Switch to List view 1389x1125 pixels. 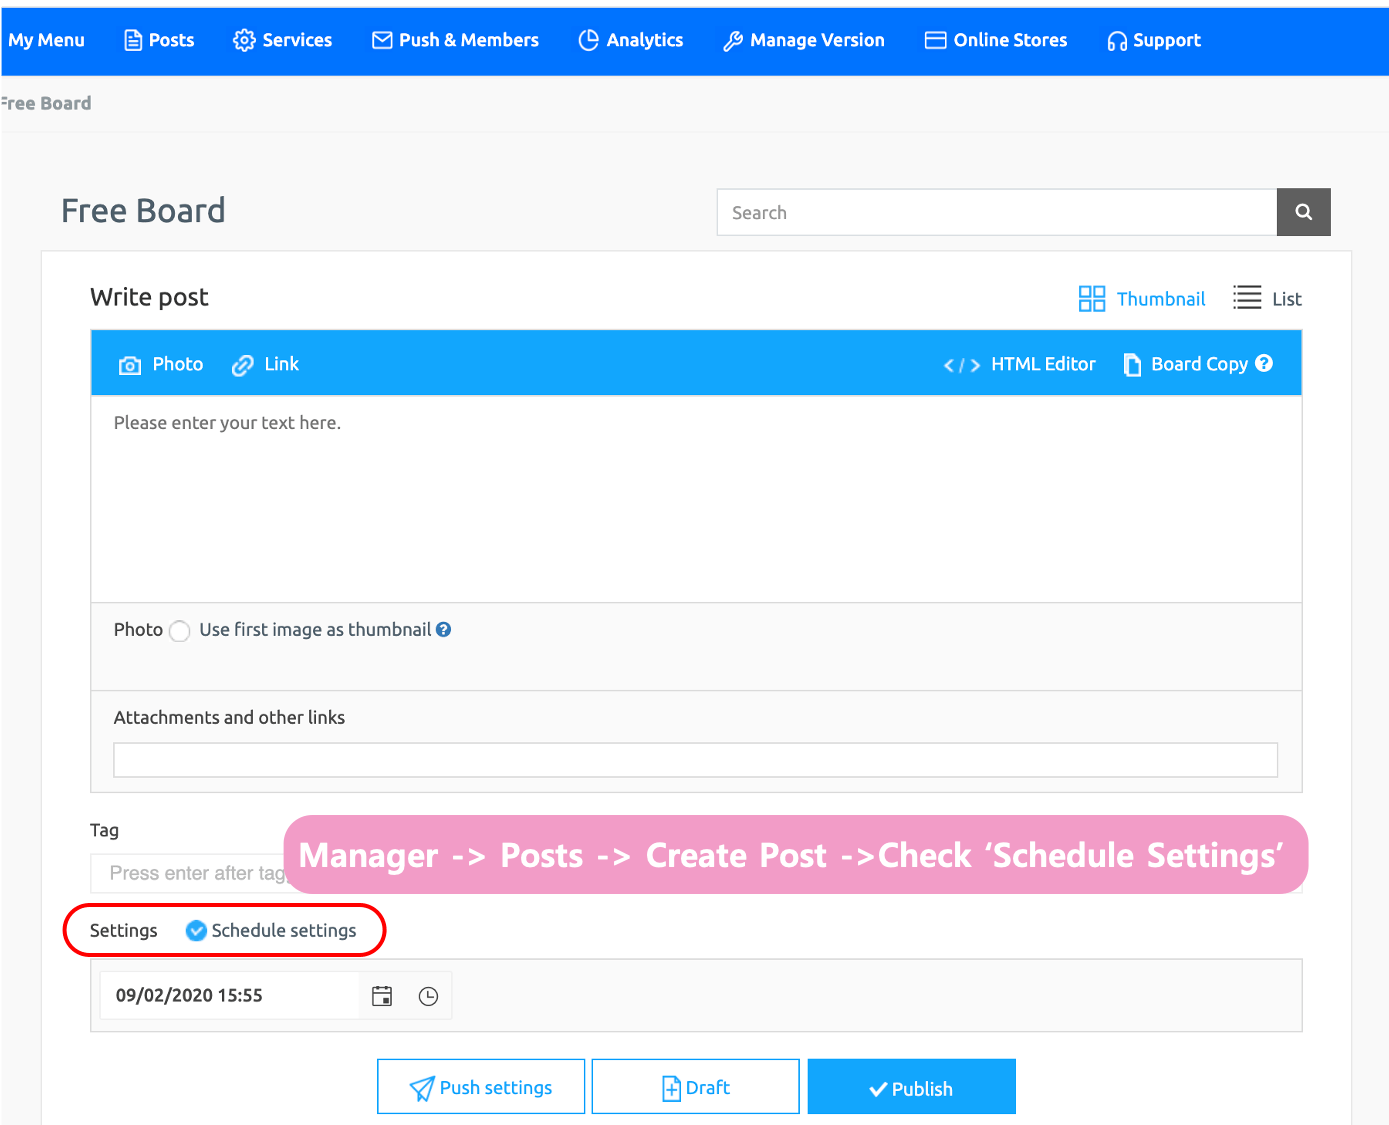pos(1268,299)
